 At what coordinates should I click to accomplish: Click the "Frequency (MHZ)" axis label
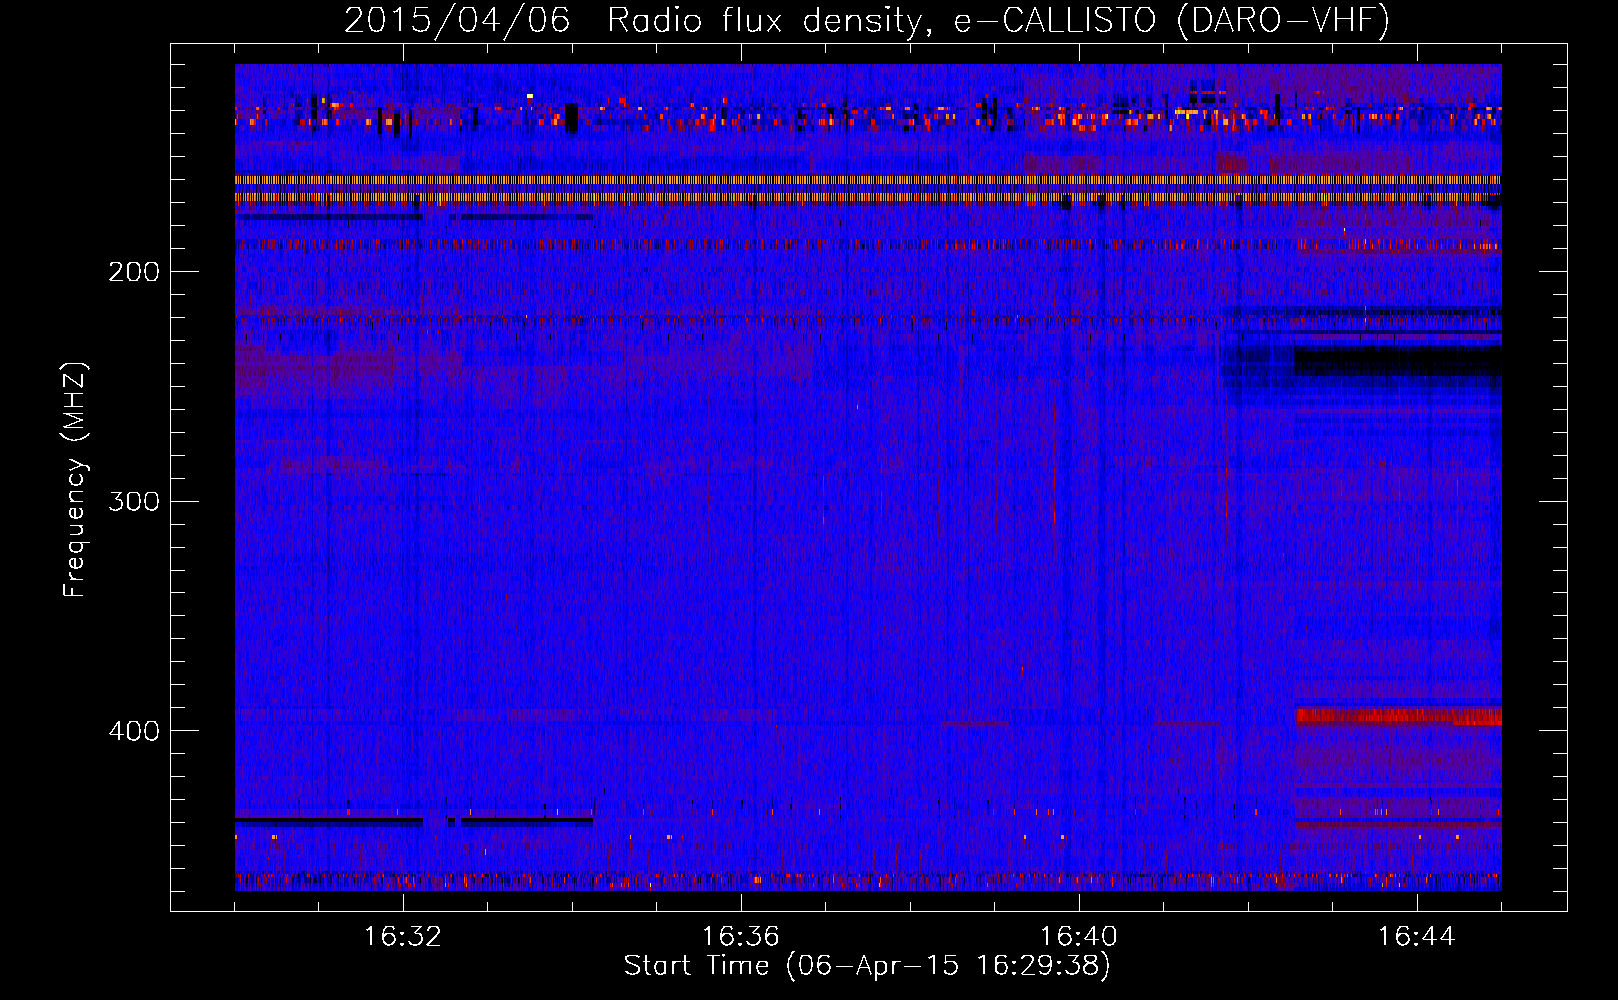[x=75, y=479]
